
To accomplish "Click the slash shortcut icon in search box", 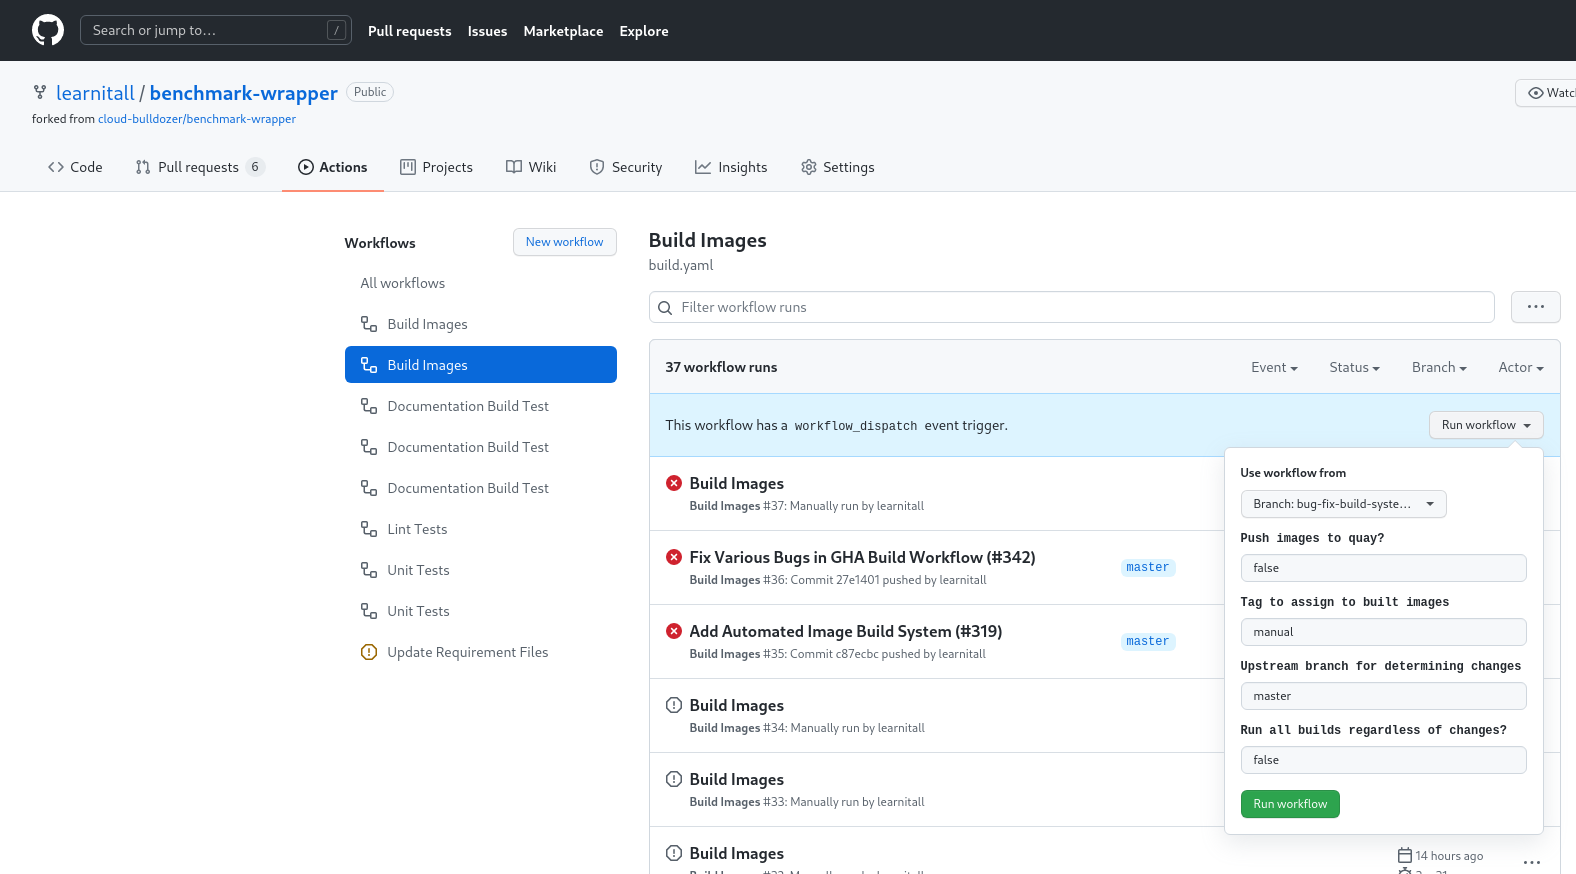I will point(337,30).
